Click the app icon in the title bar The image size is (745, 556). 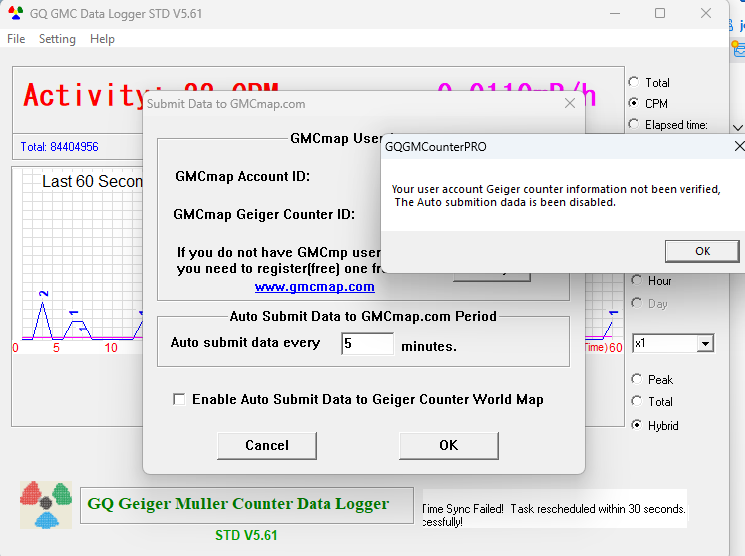15,13
